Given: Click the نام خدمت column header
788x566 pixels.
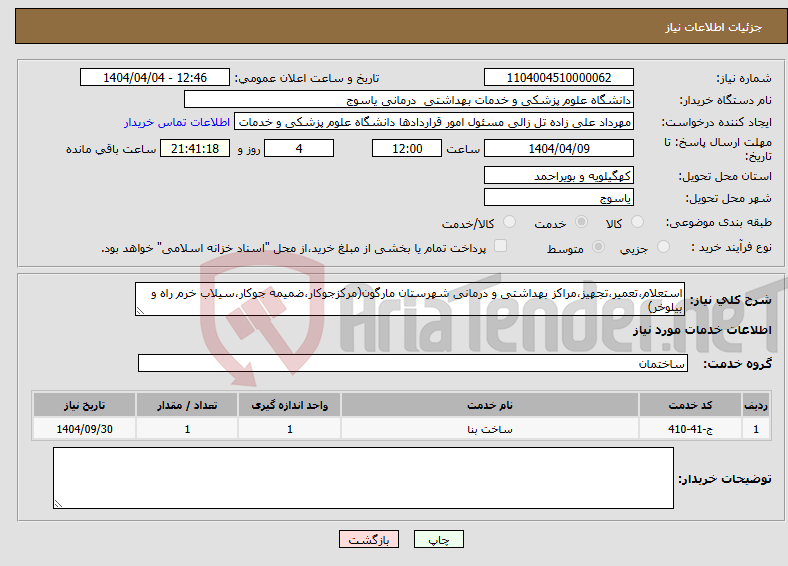Looking at the screenshot, I should (x=489, y=405).
